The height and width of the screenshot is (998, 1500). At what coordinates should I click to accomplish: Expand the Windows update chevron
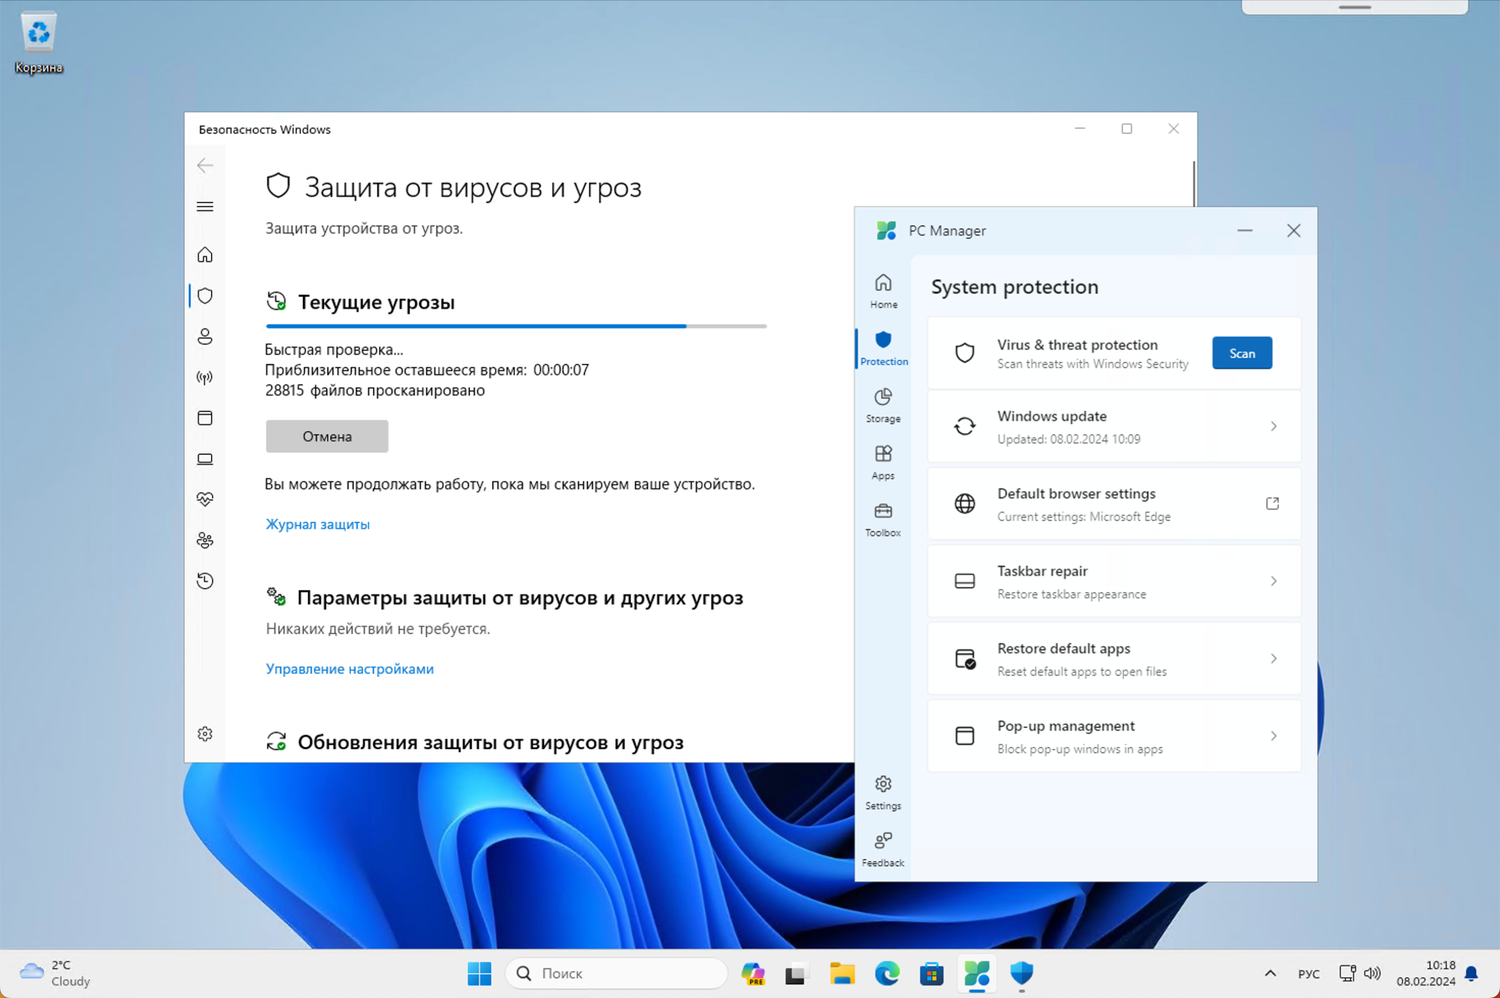[x=1274, y=426]
